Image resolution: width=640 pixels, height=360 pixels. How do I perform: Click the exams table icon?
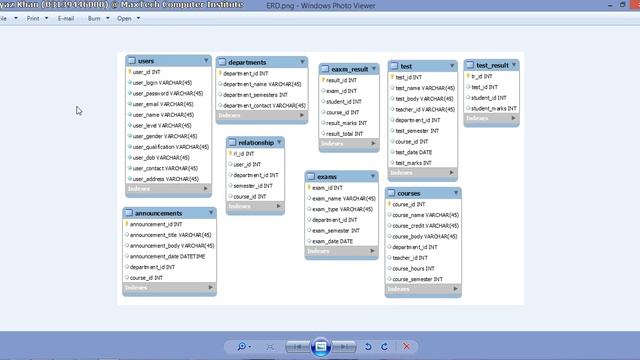pyautogui.click(x=311, y=177)
